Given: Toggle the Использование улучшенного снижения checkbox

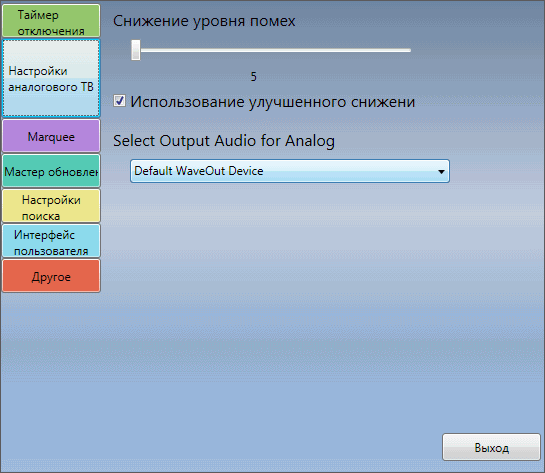Looking at the screenshot, I should (119, 101).
